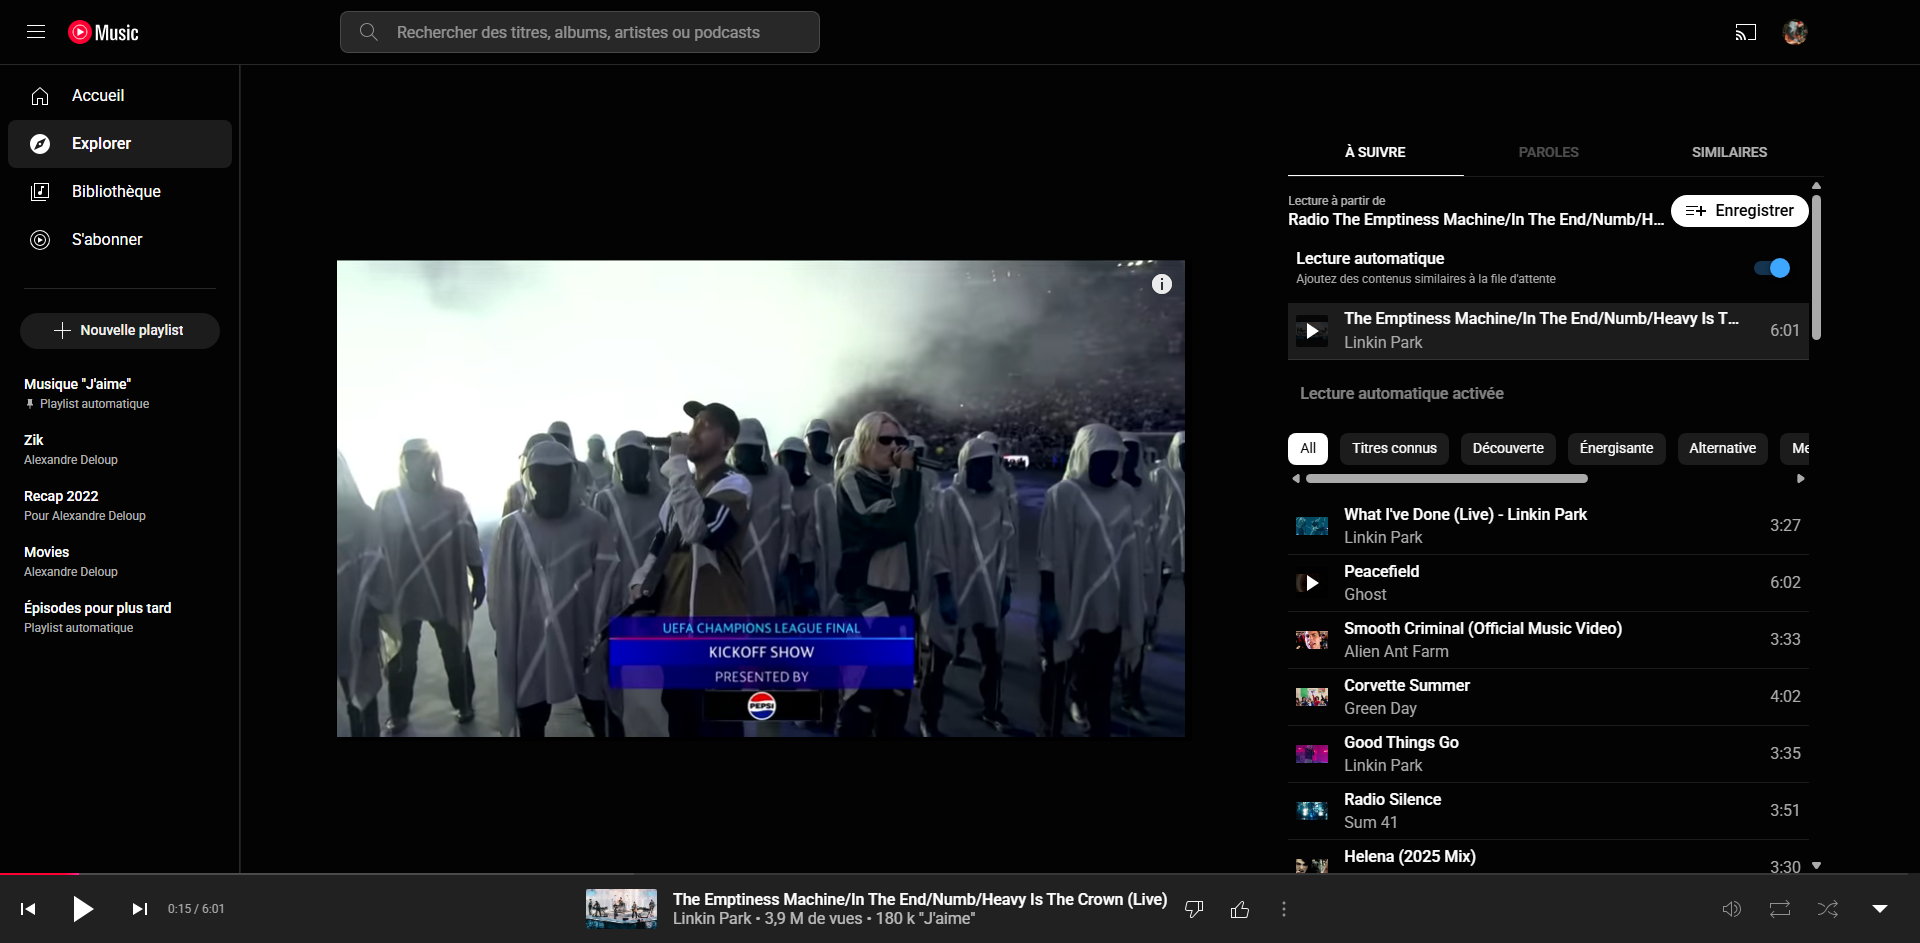Open Green Day artist link

coord(1380,709)
